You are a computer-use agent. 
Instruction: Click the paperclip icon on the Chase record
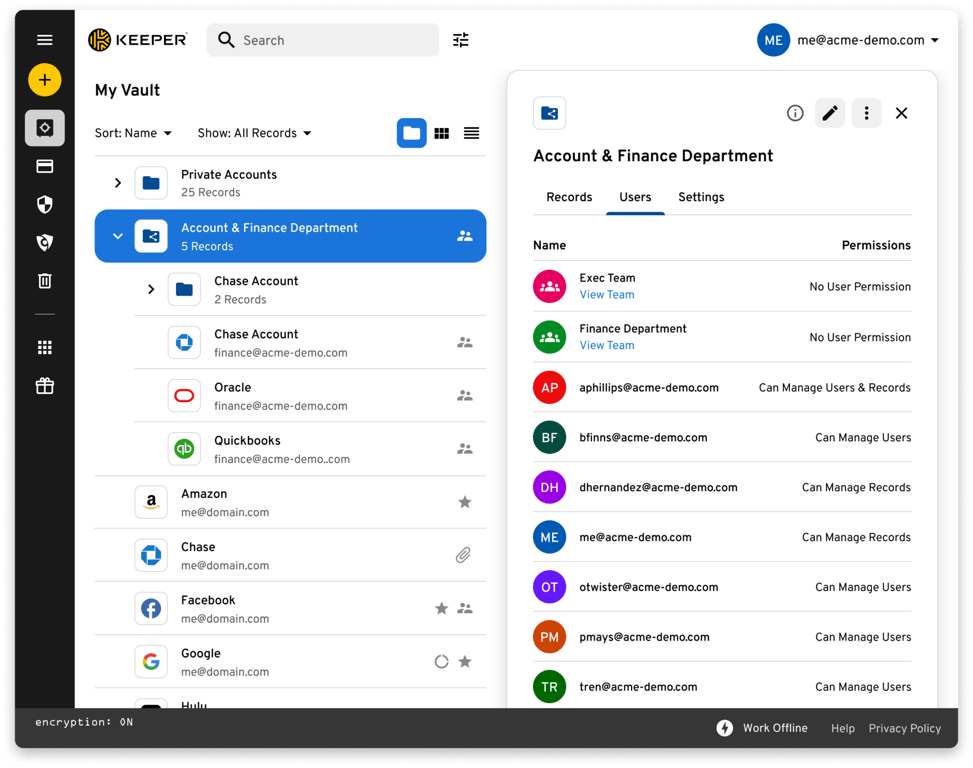(463, 555)
